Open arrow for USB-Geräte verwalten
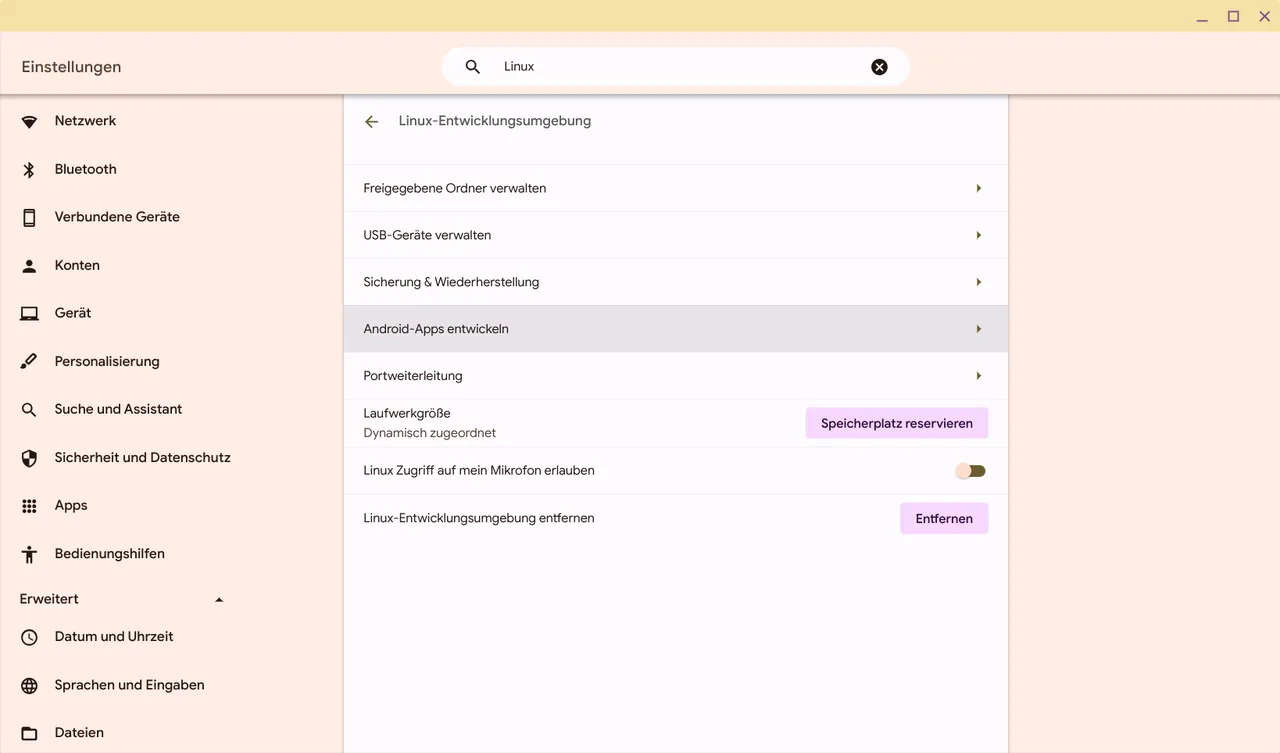1280x753 pixels. coord(978,235)
